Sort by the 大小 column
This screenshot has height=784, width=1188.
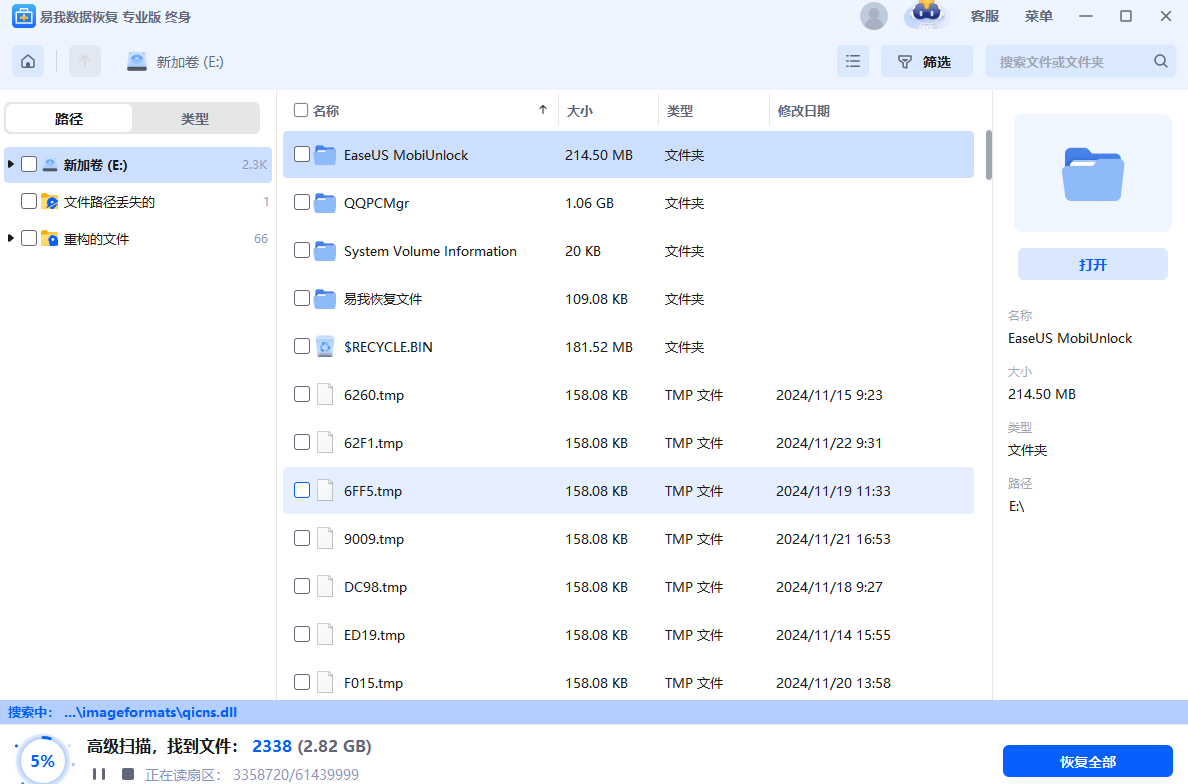point(580,111)
